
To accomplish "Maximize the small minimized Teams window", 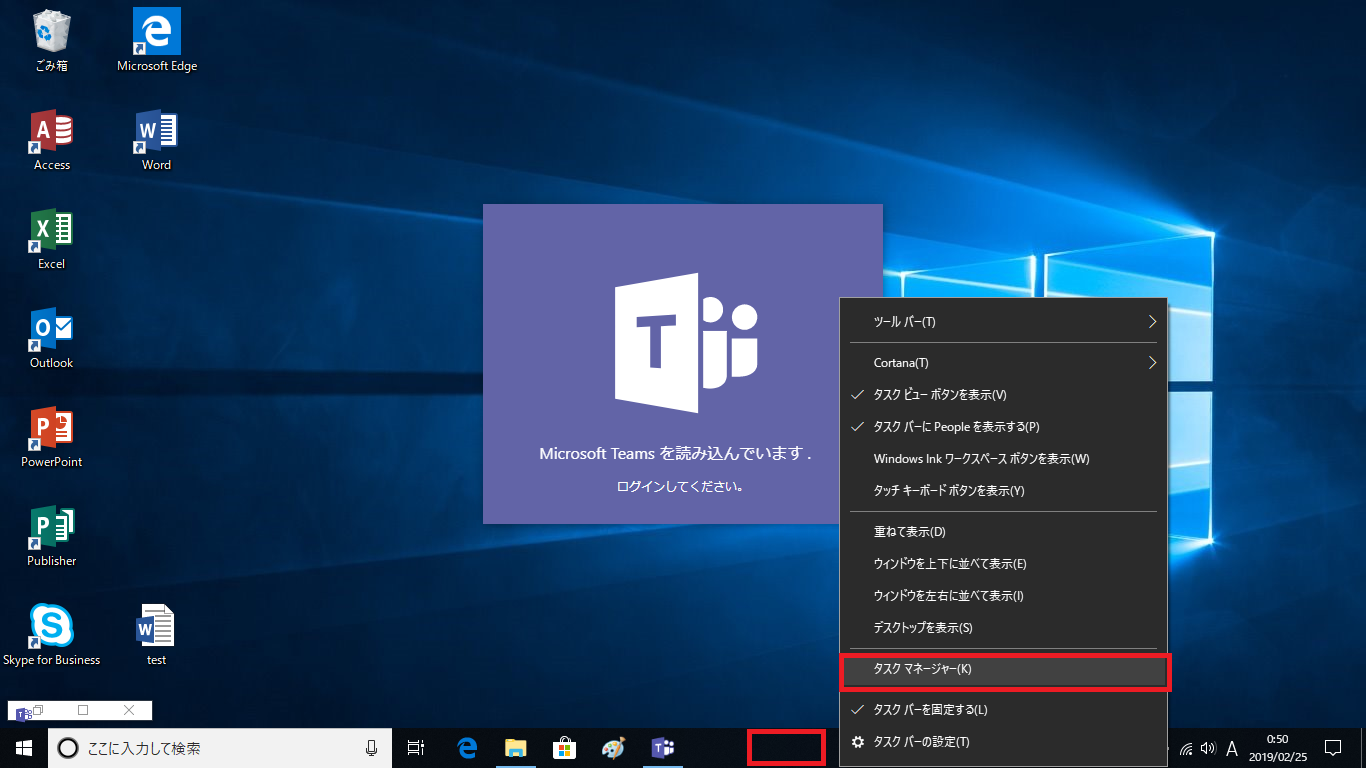I will tap(83, 710).
